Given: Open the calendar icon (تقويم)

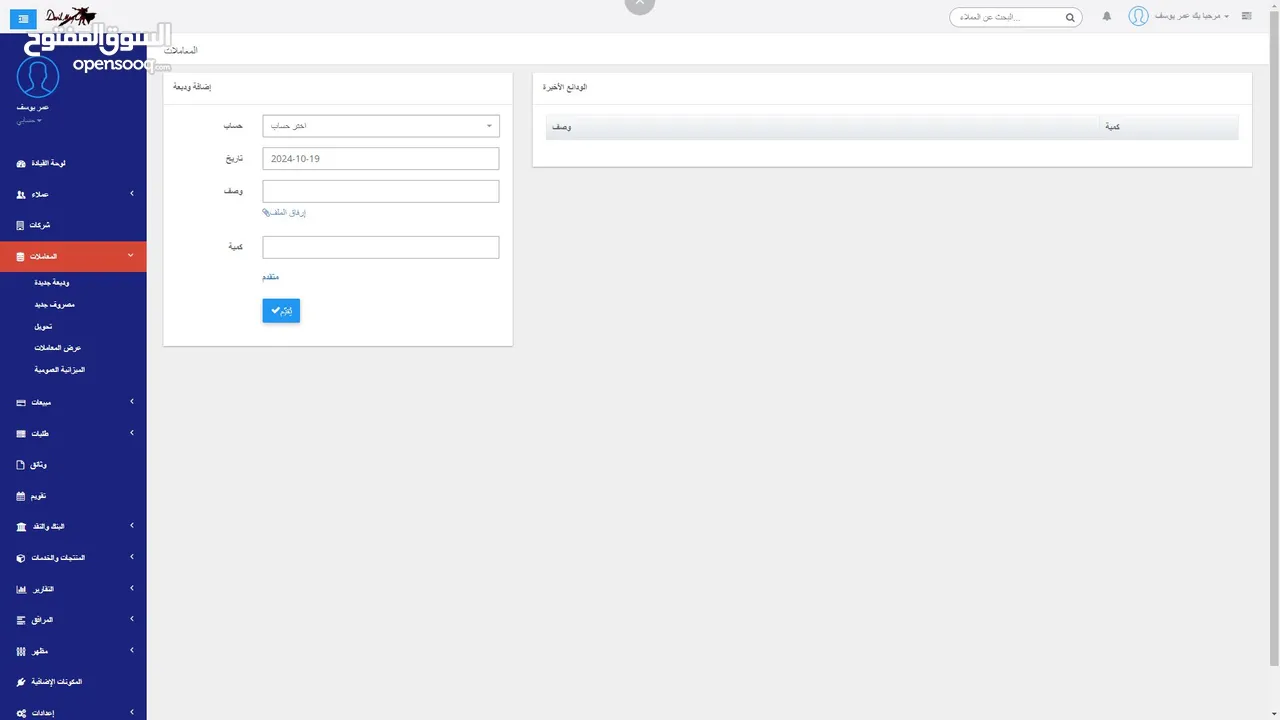Looking at the screenshot, I should coord(21,496).
